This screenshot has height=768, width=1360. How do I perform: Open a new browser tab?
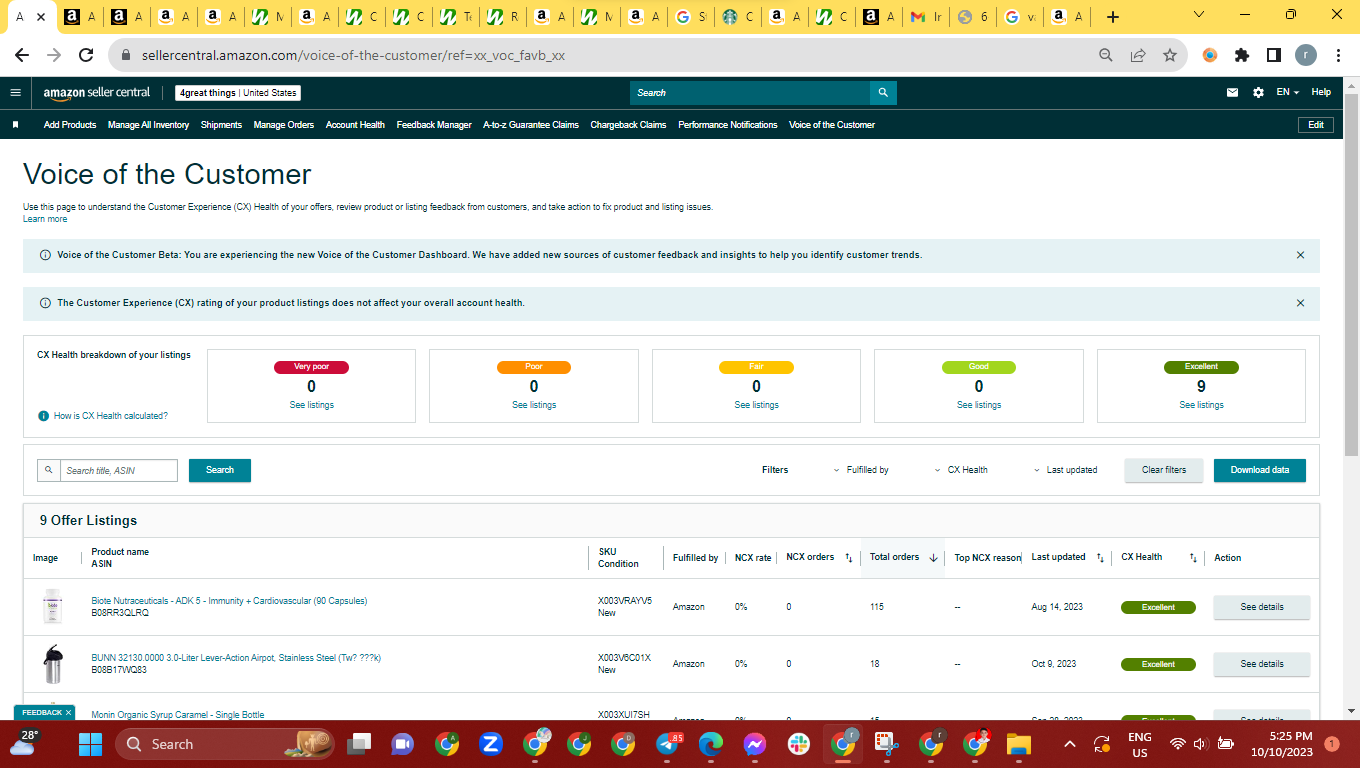click(1113, 17)
